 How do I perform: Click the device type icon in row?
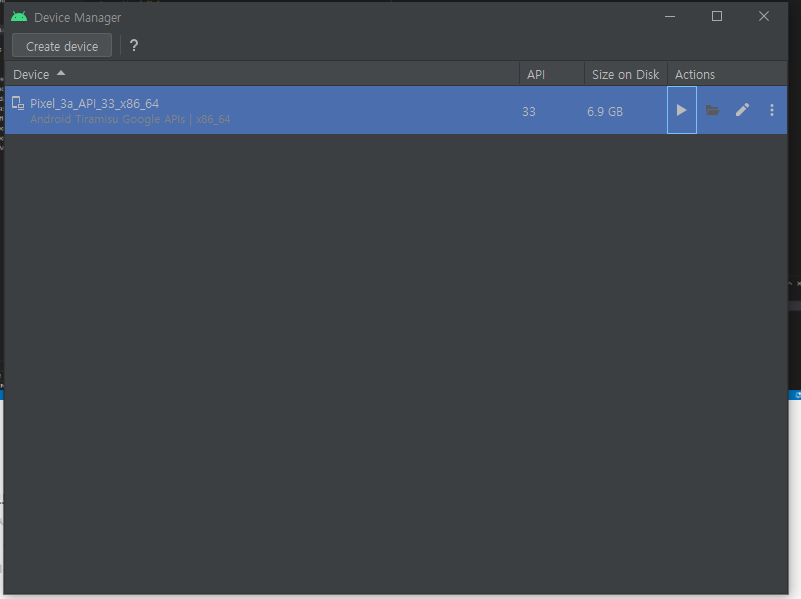18,104
